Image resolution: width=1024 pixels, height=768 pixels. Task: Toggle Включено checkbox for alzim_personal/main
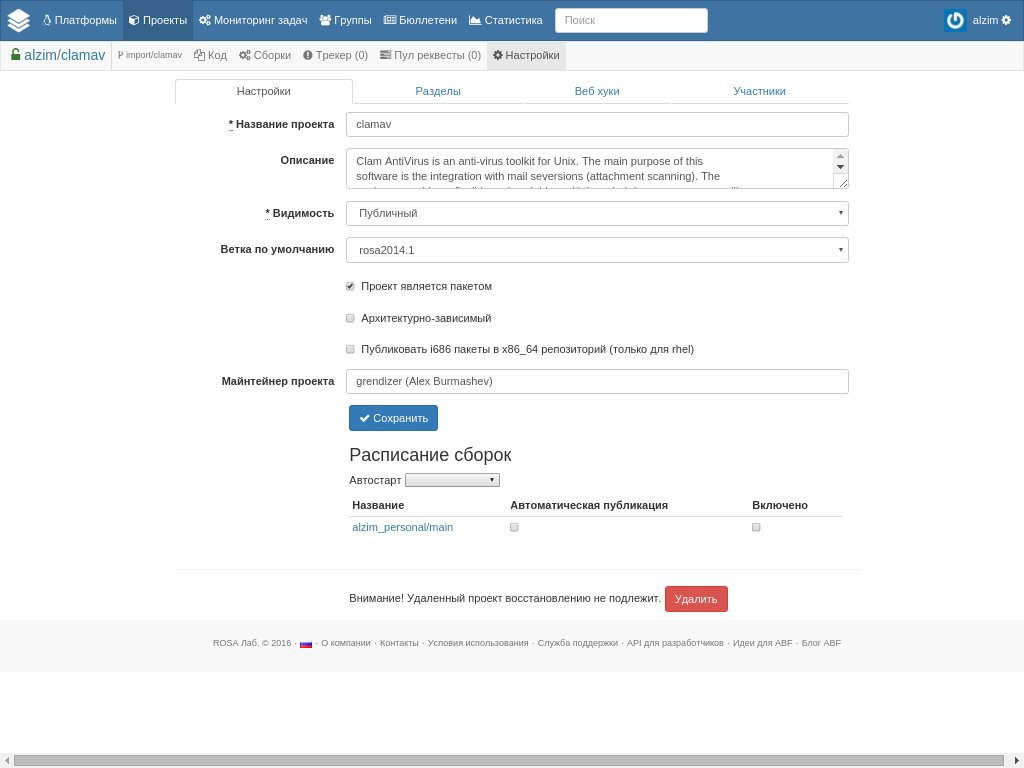[756, 527]
